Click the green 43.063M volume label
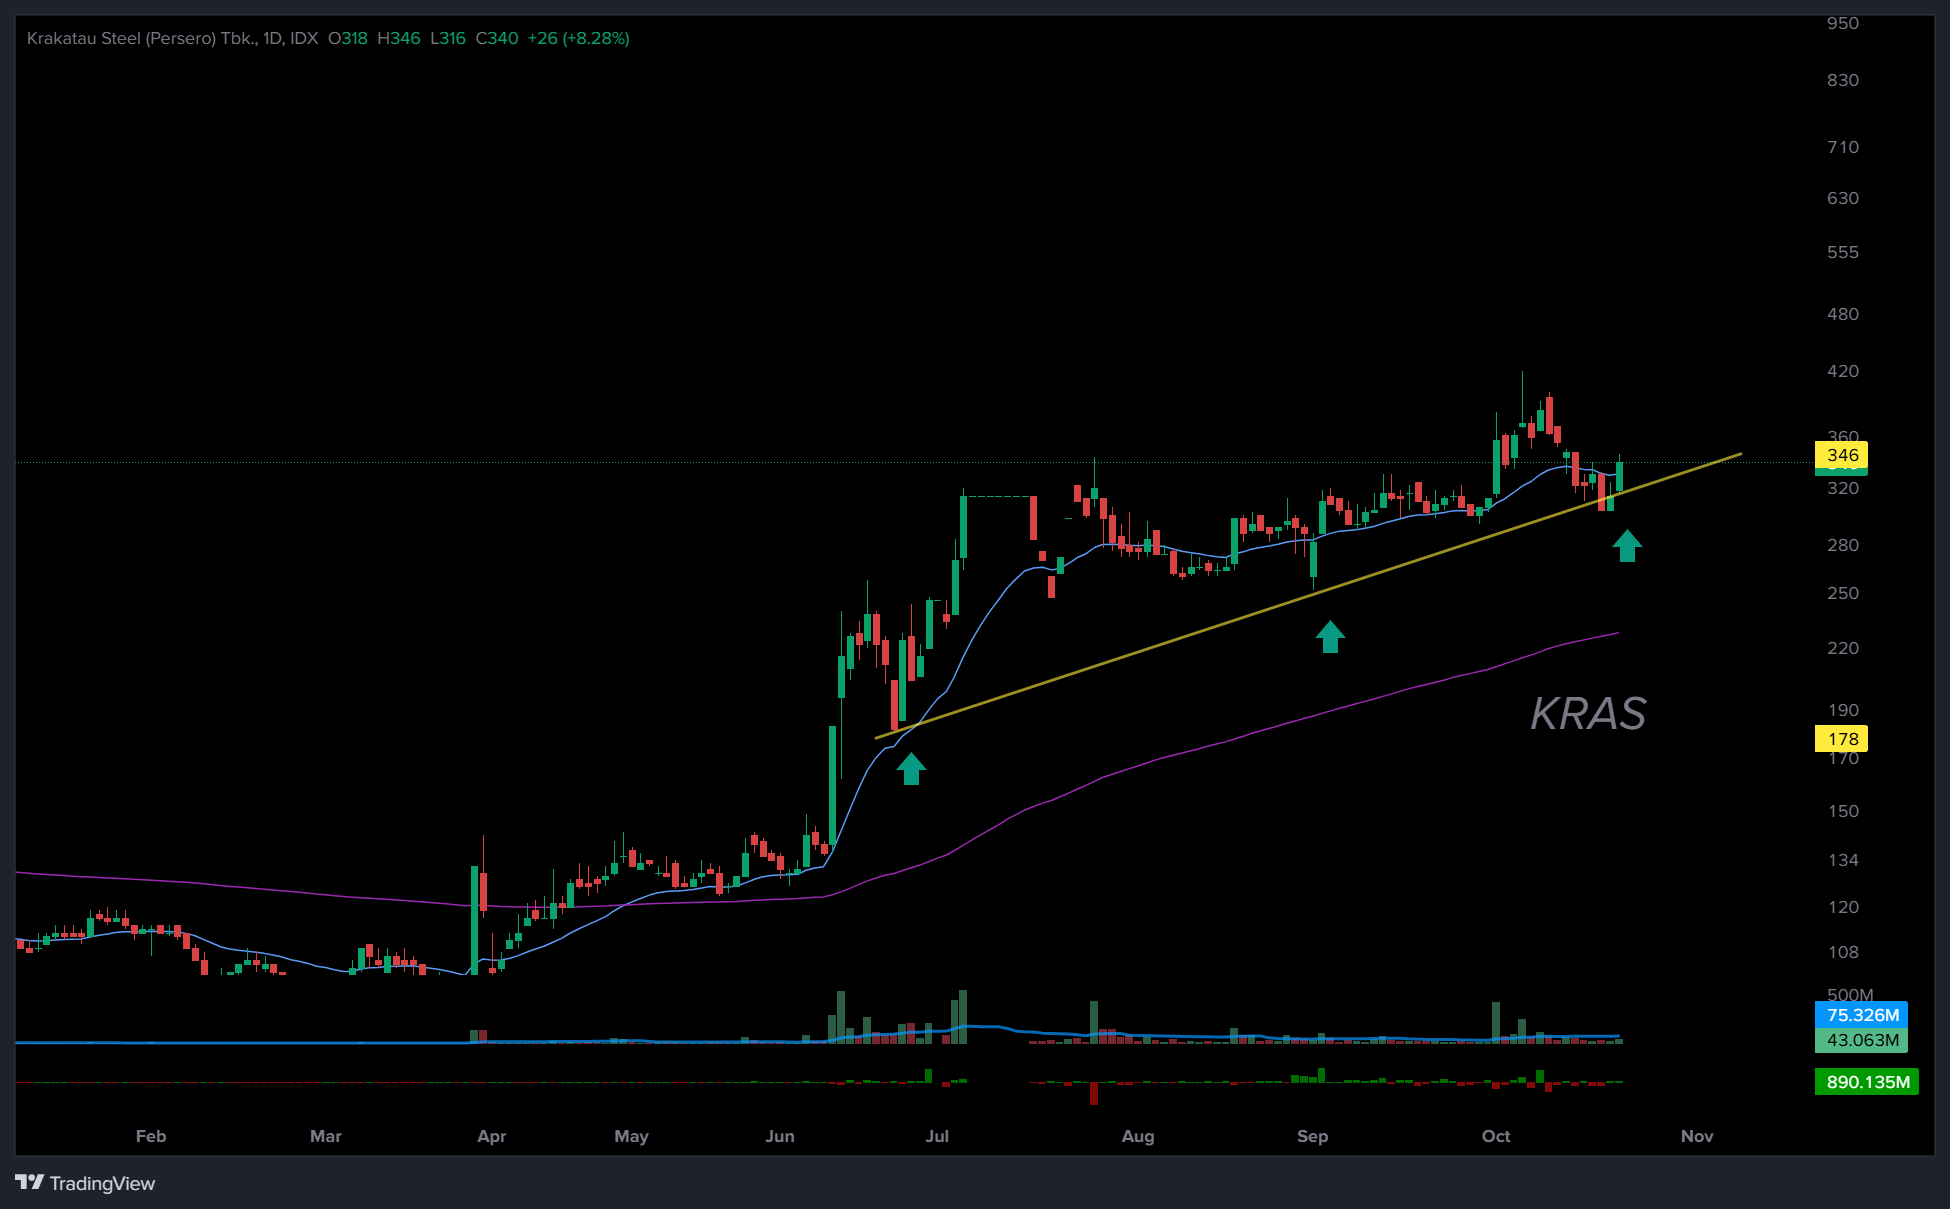The width and height of the screenshot is (1950, 1209). (x=1862, y=1040)
